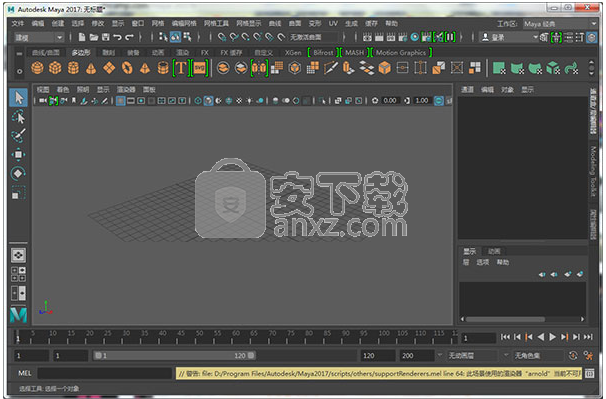Toggle viewport grid display icon
This screenshot has height=399, width=606.
[121, 101]
